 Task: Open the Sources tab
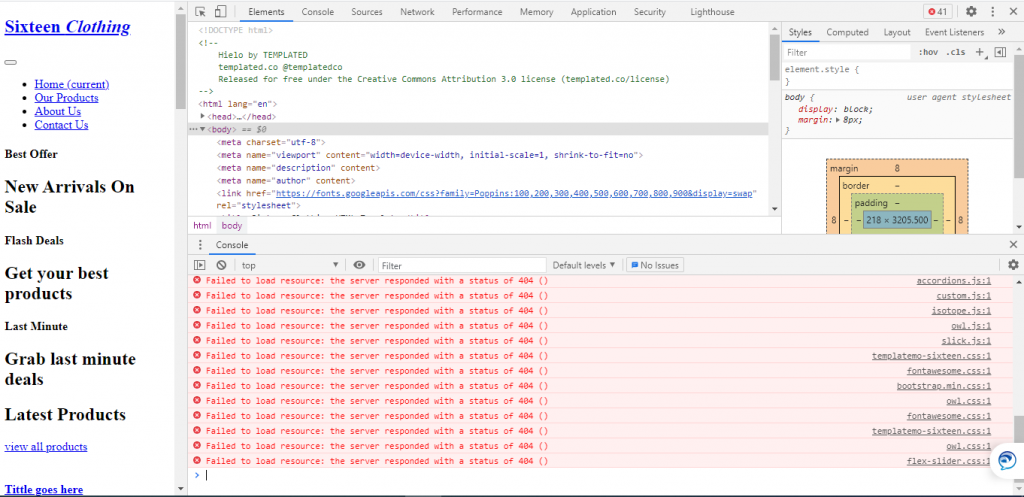click(366, 12)
